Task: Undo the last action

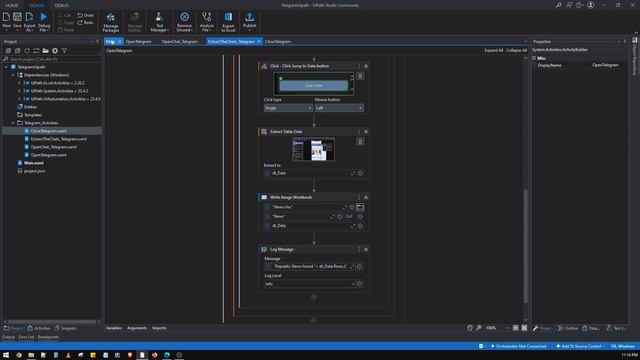Action: click(x=85, y=15)
